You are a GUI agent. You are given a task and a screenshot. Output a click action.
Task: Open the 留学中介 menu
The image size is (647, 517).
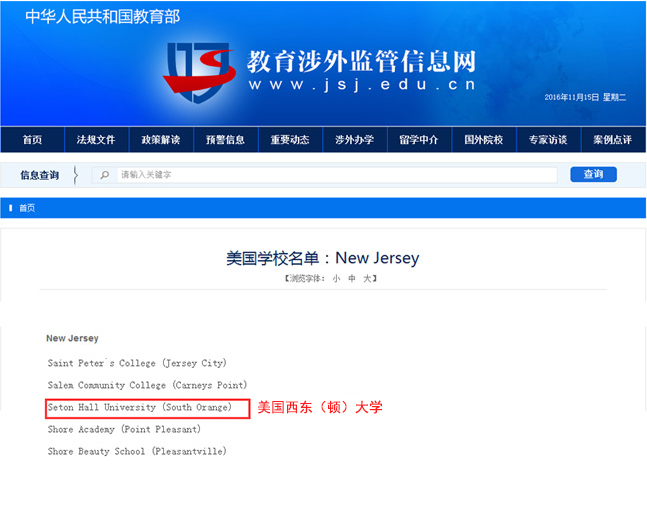coord(418,140)
